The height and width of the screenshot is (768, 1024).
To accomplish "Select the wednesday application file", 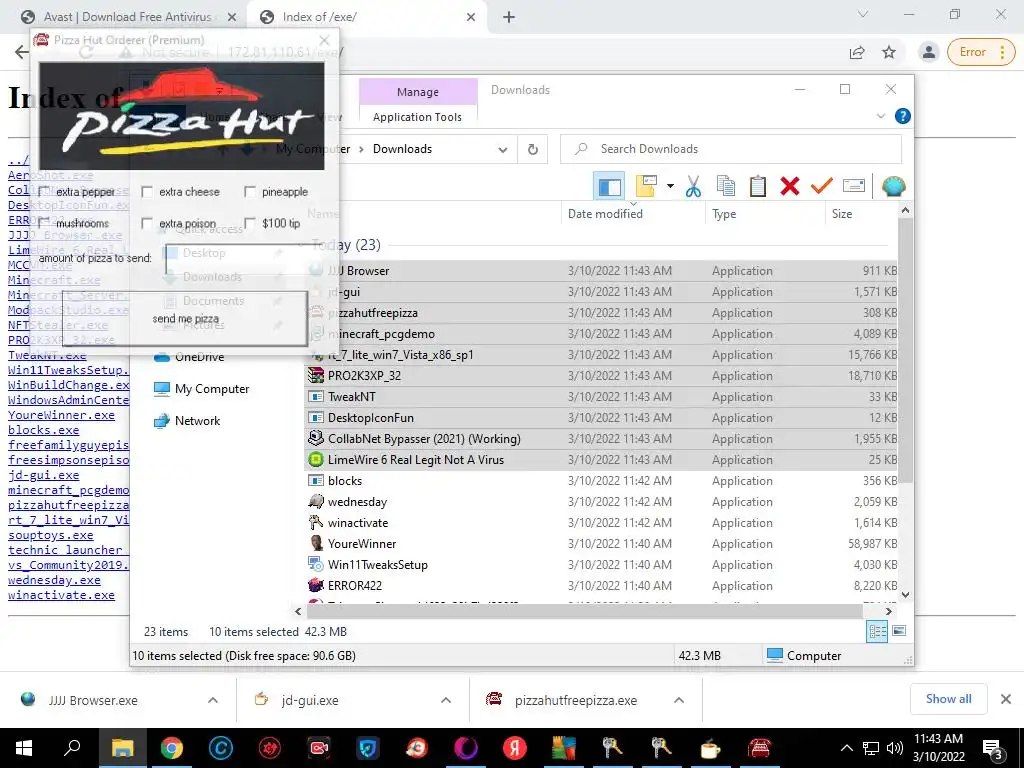I will tap(601, 502).
